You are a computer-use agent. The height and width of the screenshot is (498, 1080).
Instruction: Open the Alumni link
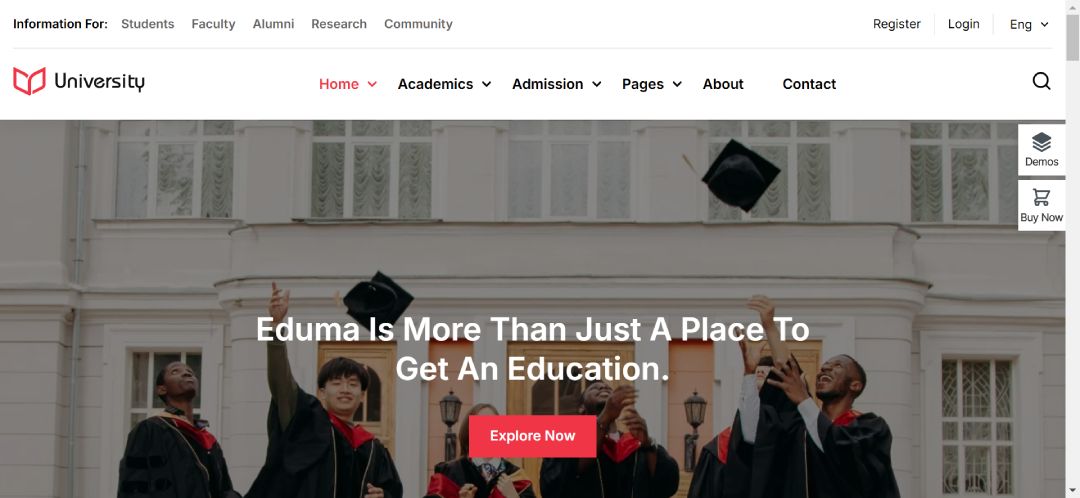click(273, 24)
